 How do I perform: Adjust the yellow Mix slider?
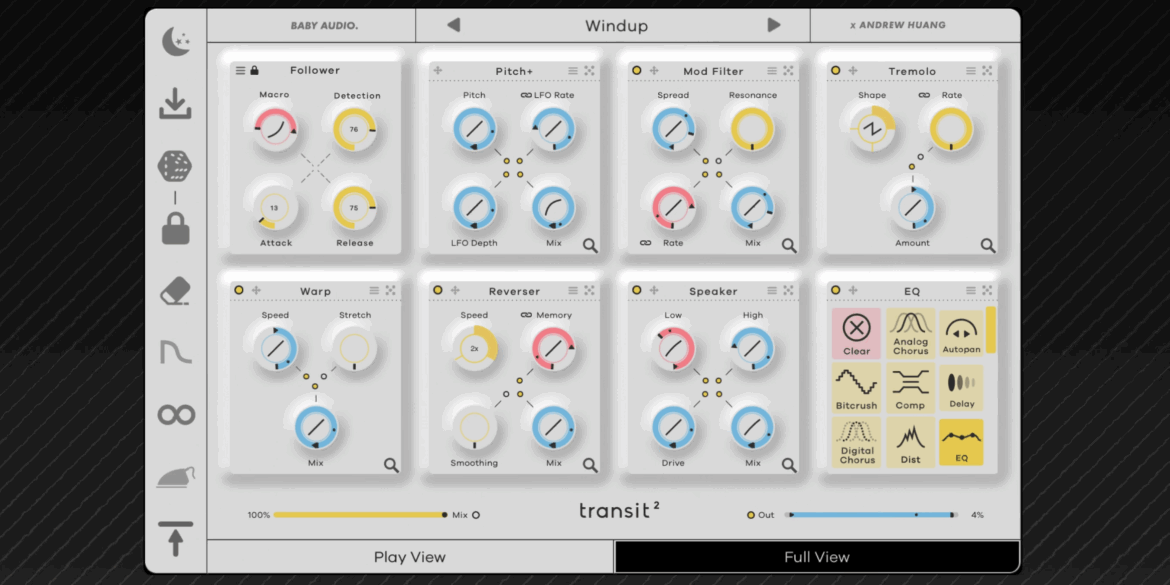click(360, 514)
